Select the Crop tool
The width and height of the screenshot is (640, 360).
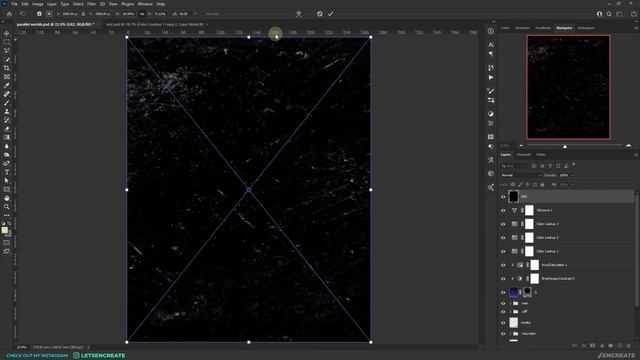click(x=7, y=68)
